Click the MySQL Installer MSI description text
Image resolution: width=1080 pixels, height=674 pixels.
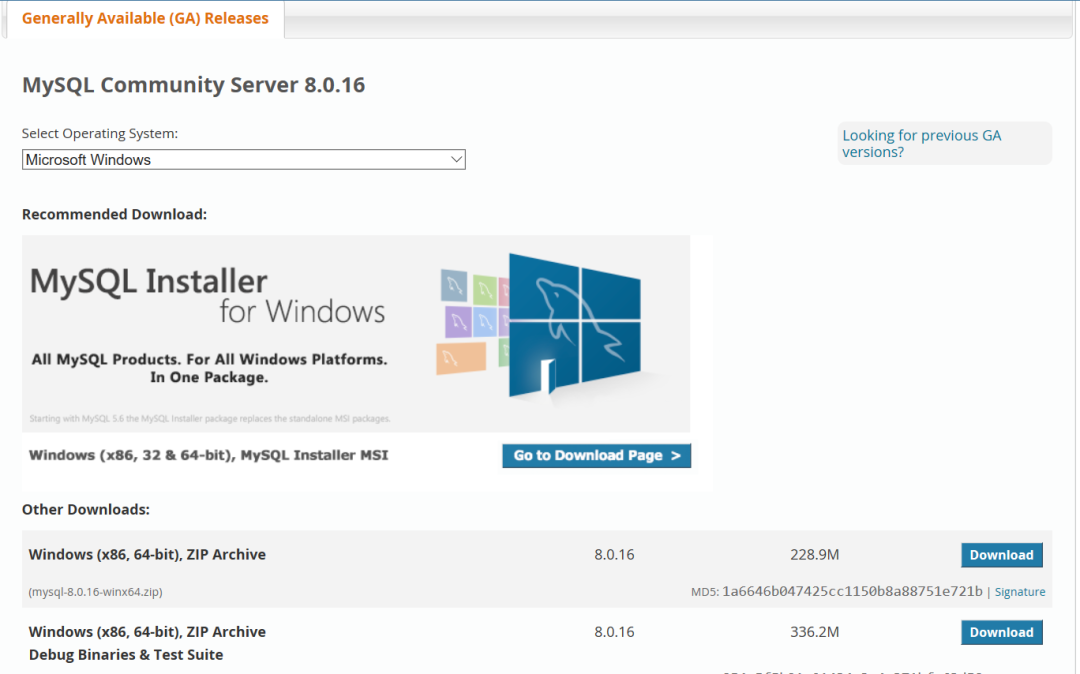click(209, 455)
